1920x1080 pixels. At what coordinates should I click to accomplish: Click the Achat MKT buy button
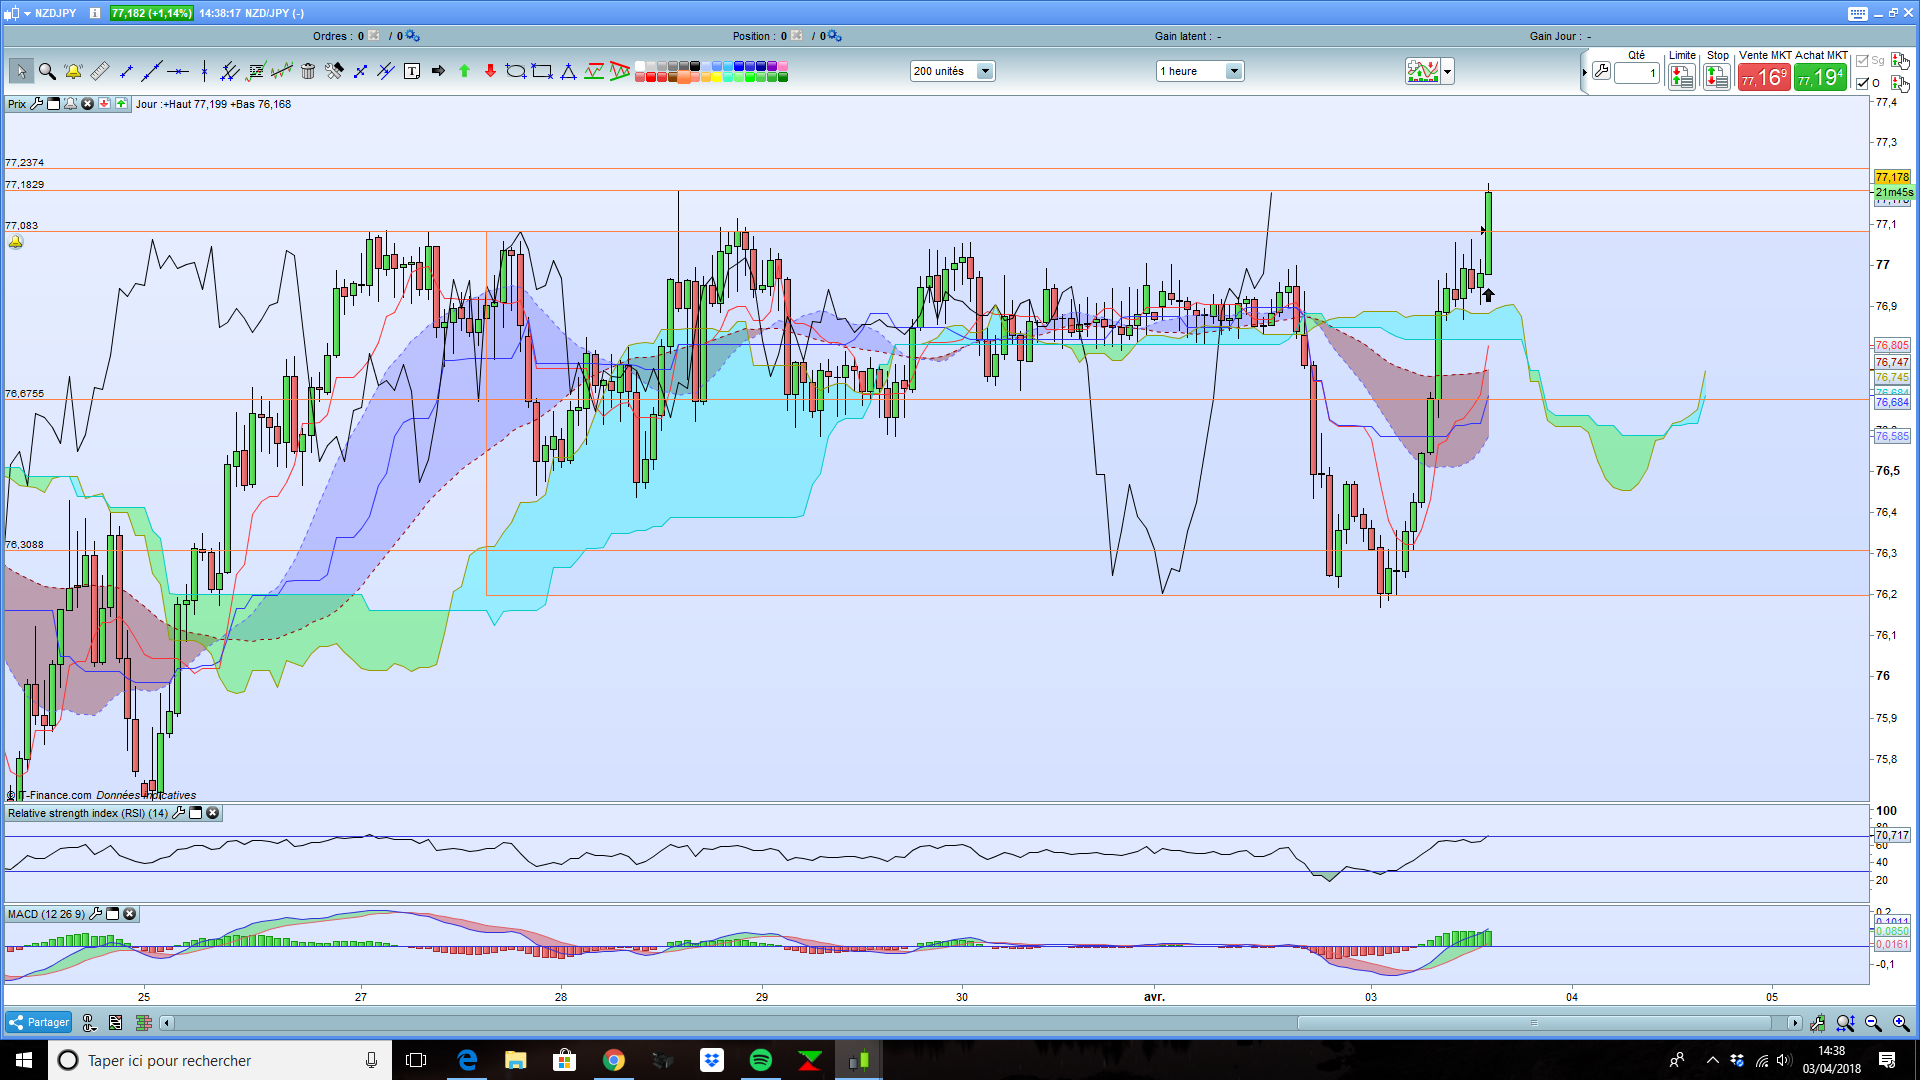1820,77
